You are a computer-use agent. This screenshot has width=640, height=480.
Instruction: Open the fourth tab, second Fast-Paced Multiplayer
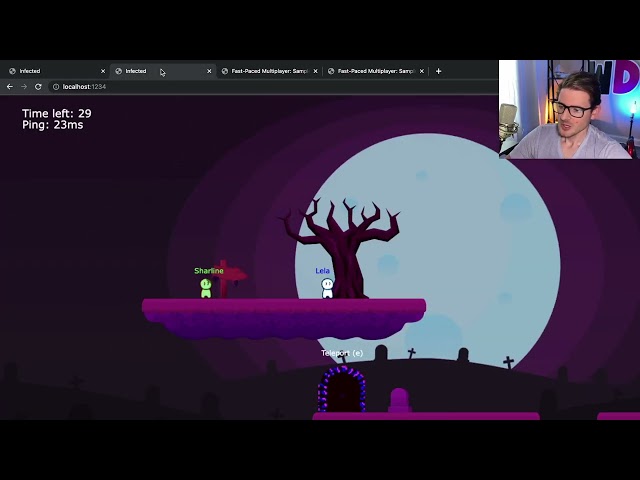(x=375, y=71)
